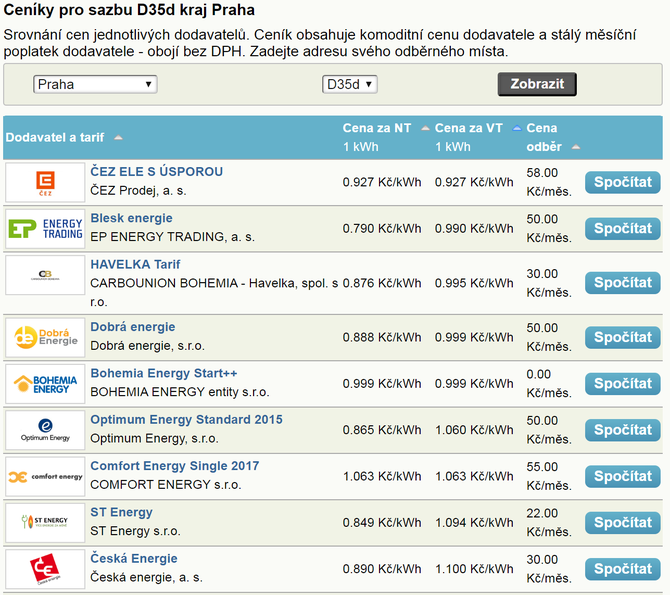Sort by supplier name arrow

coord(118,138)
